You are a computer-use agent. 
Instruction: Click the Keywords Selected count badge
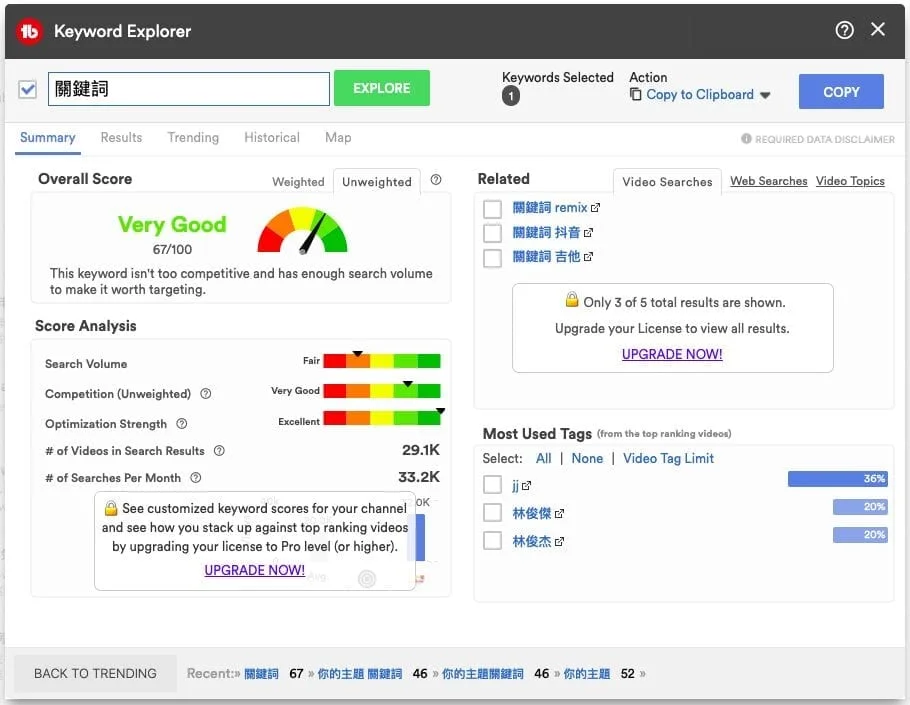[x=511, y=96]
